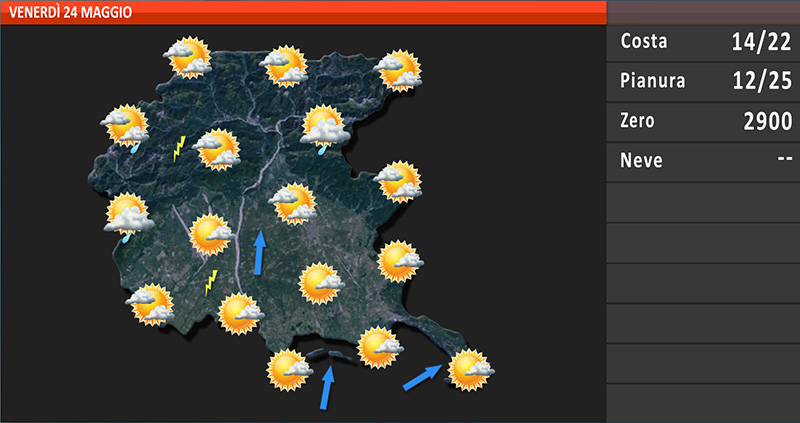Image resolution: width=800 pixels, height=423 pixels.
Task: Click the diagonal wind arrow pointing northeast
Action: click(x=422, y=377)
